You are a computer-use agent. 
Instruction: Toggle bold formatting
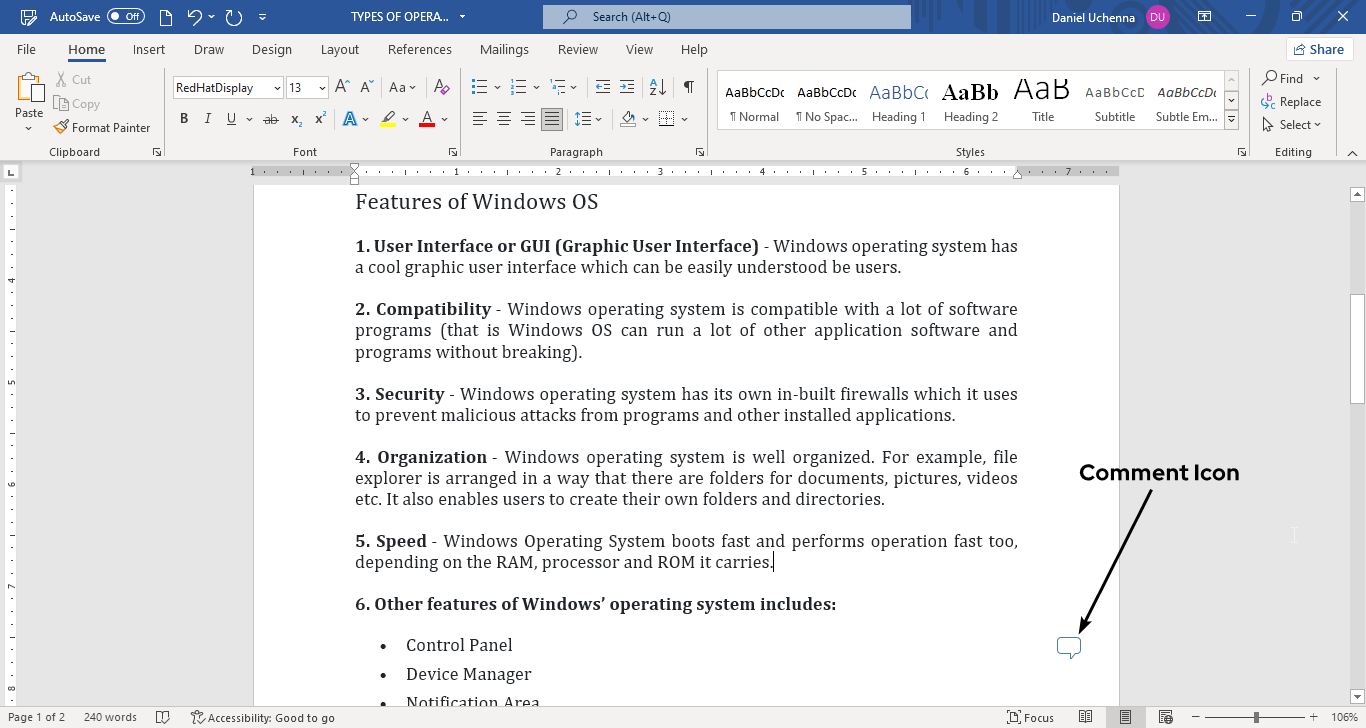point(184,119)
